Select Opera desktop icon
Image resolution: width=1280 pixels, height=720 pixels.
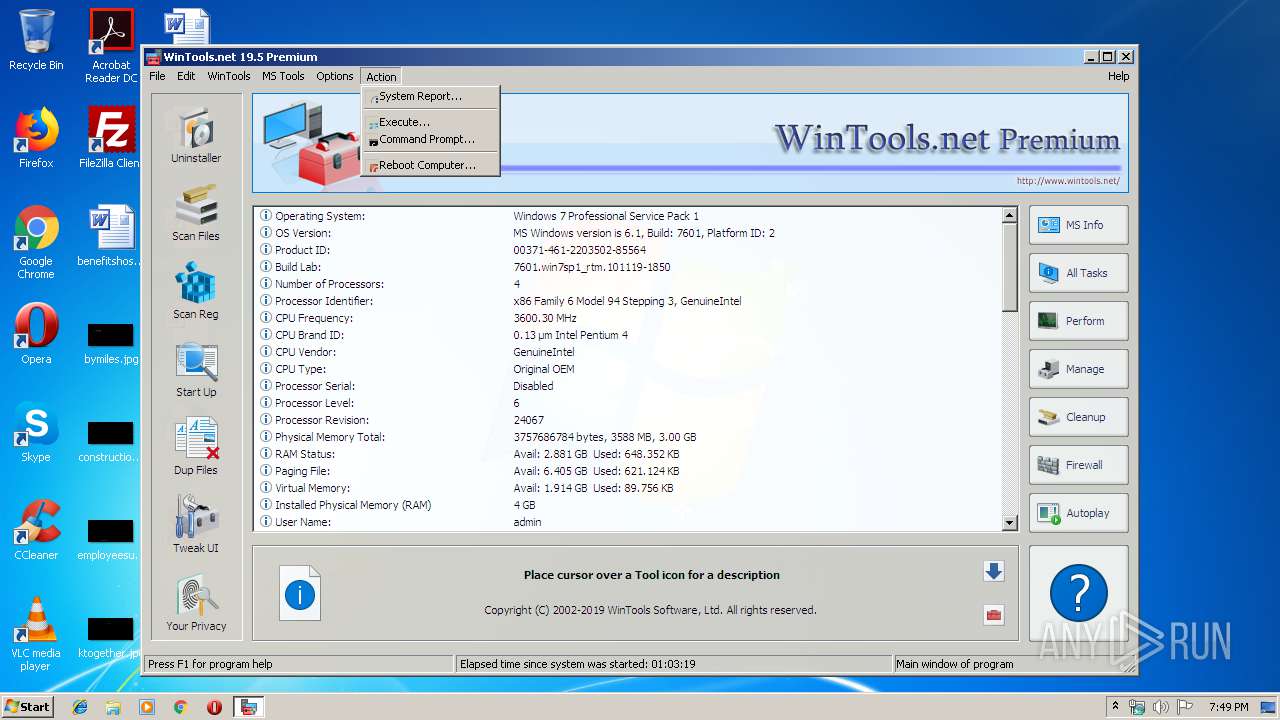point(36,334)
